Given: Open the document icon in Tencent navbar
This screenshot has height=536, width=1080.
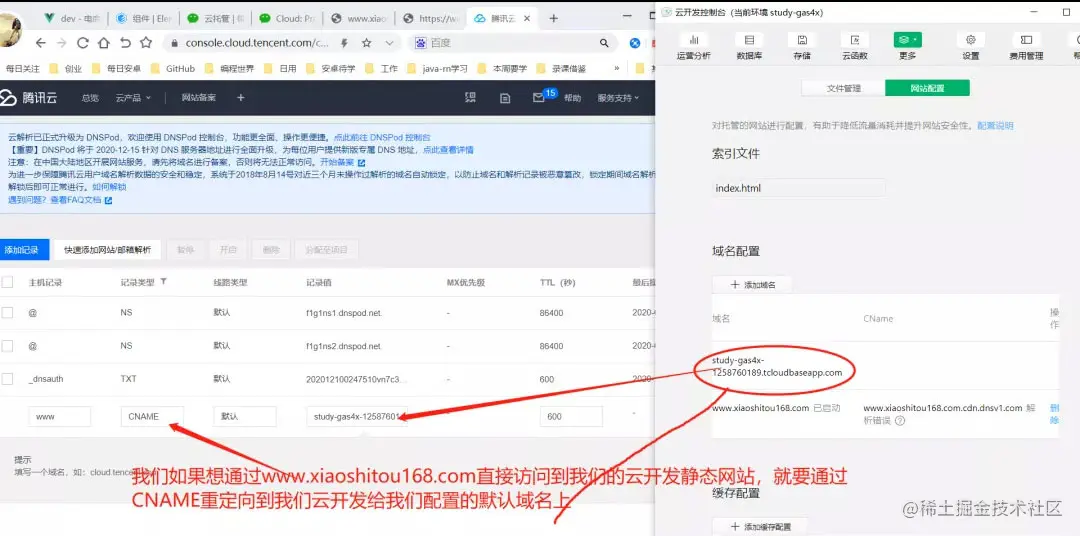Looking at the screenshot, I should pyautogui.click(x=505, y=98).
